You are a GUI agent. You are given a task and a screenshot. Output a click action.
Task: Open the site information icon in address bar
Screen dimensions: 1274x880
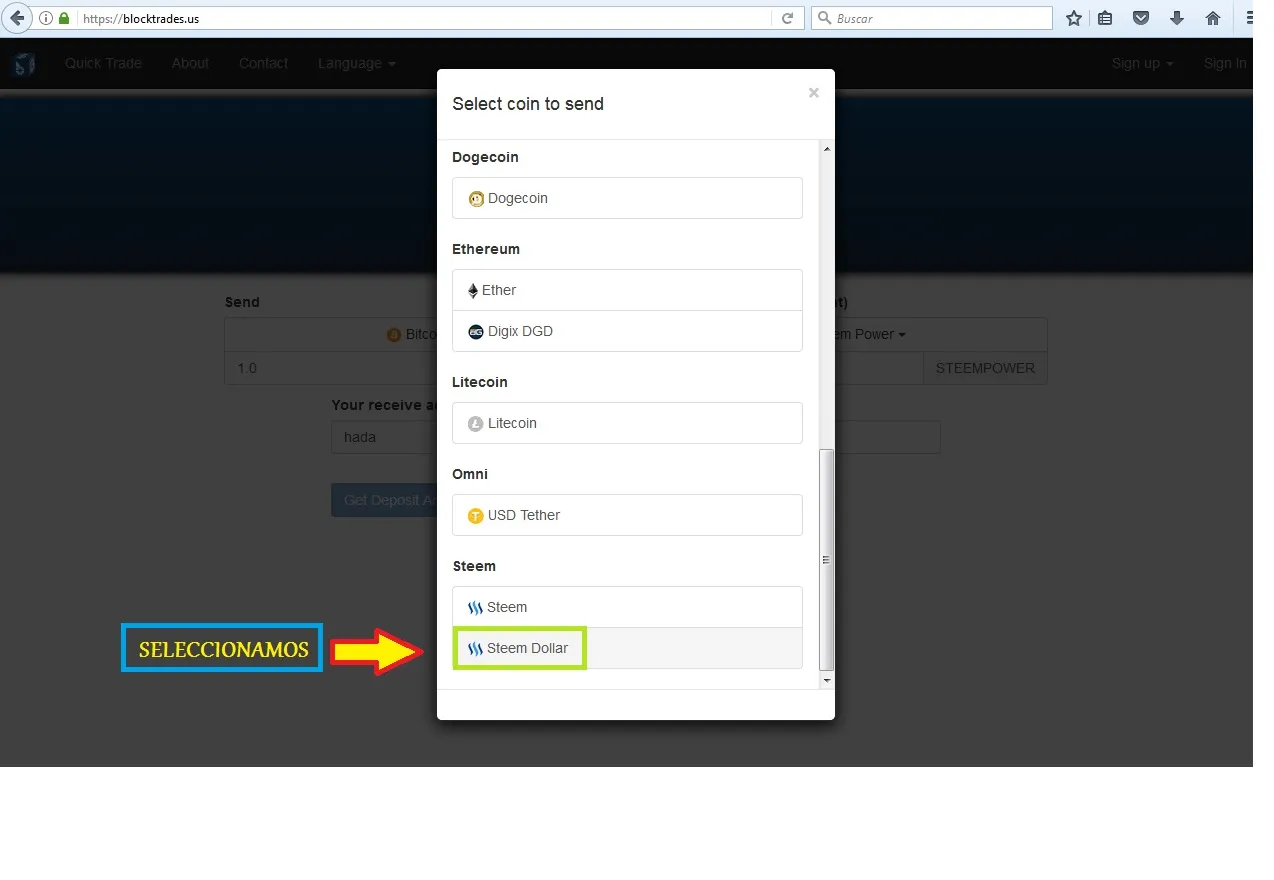tap(47, 18)
